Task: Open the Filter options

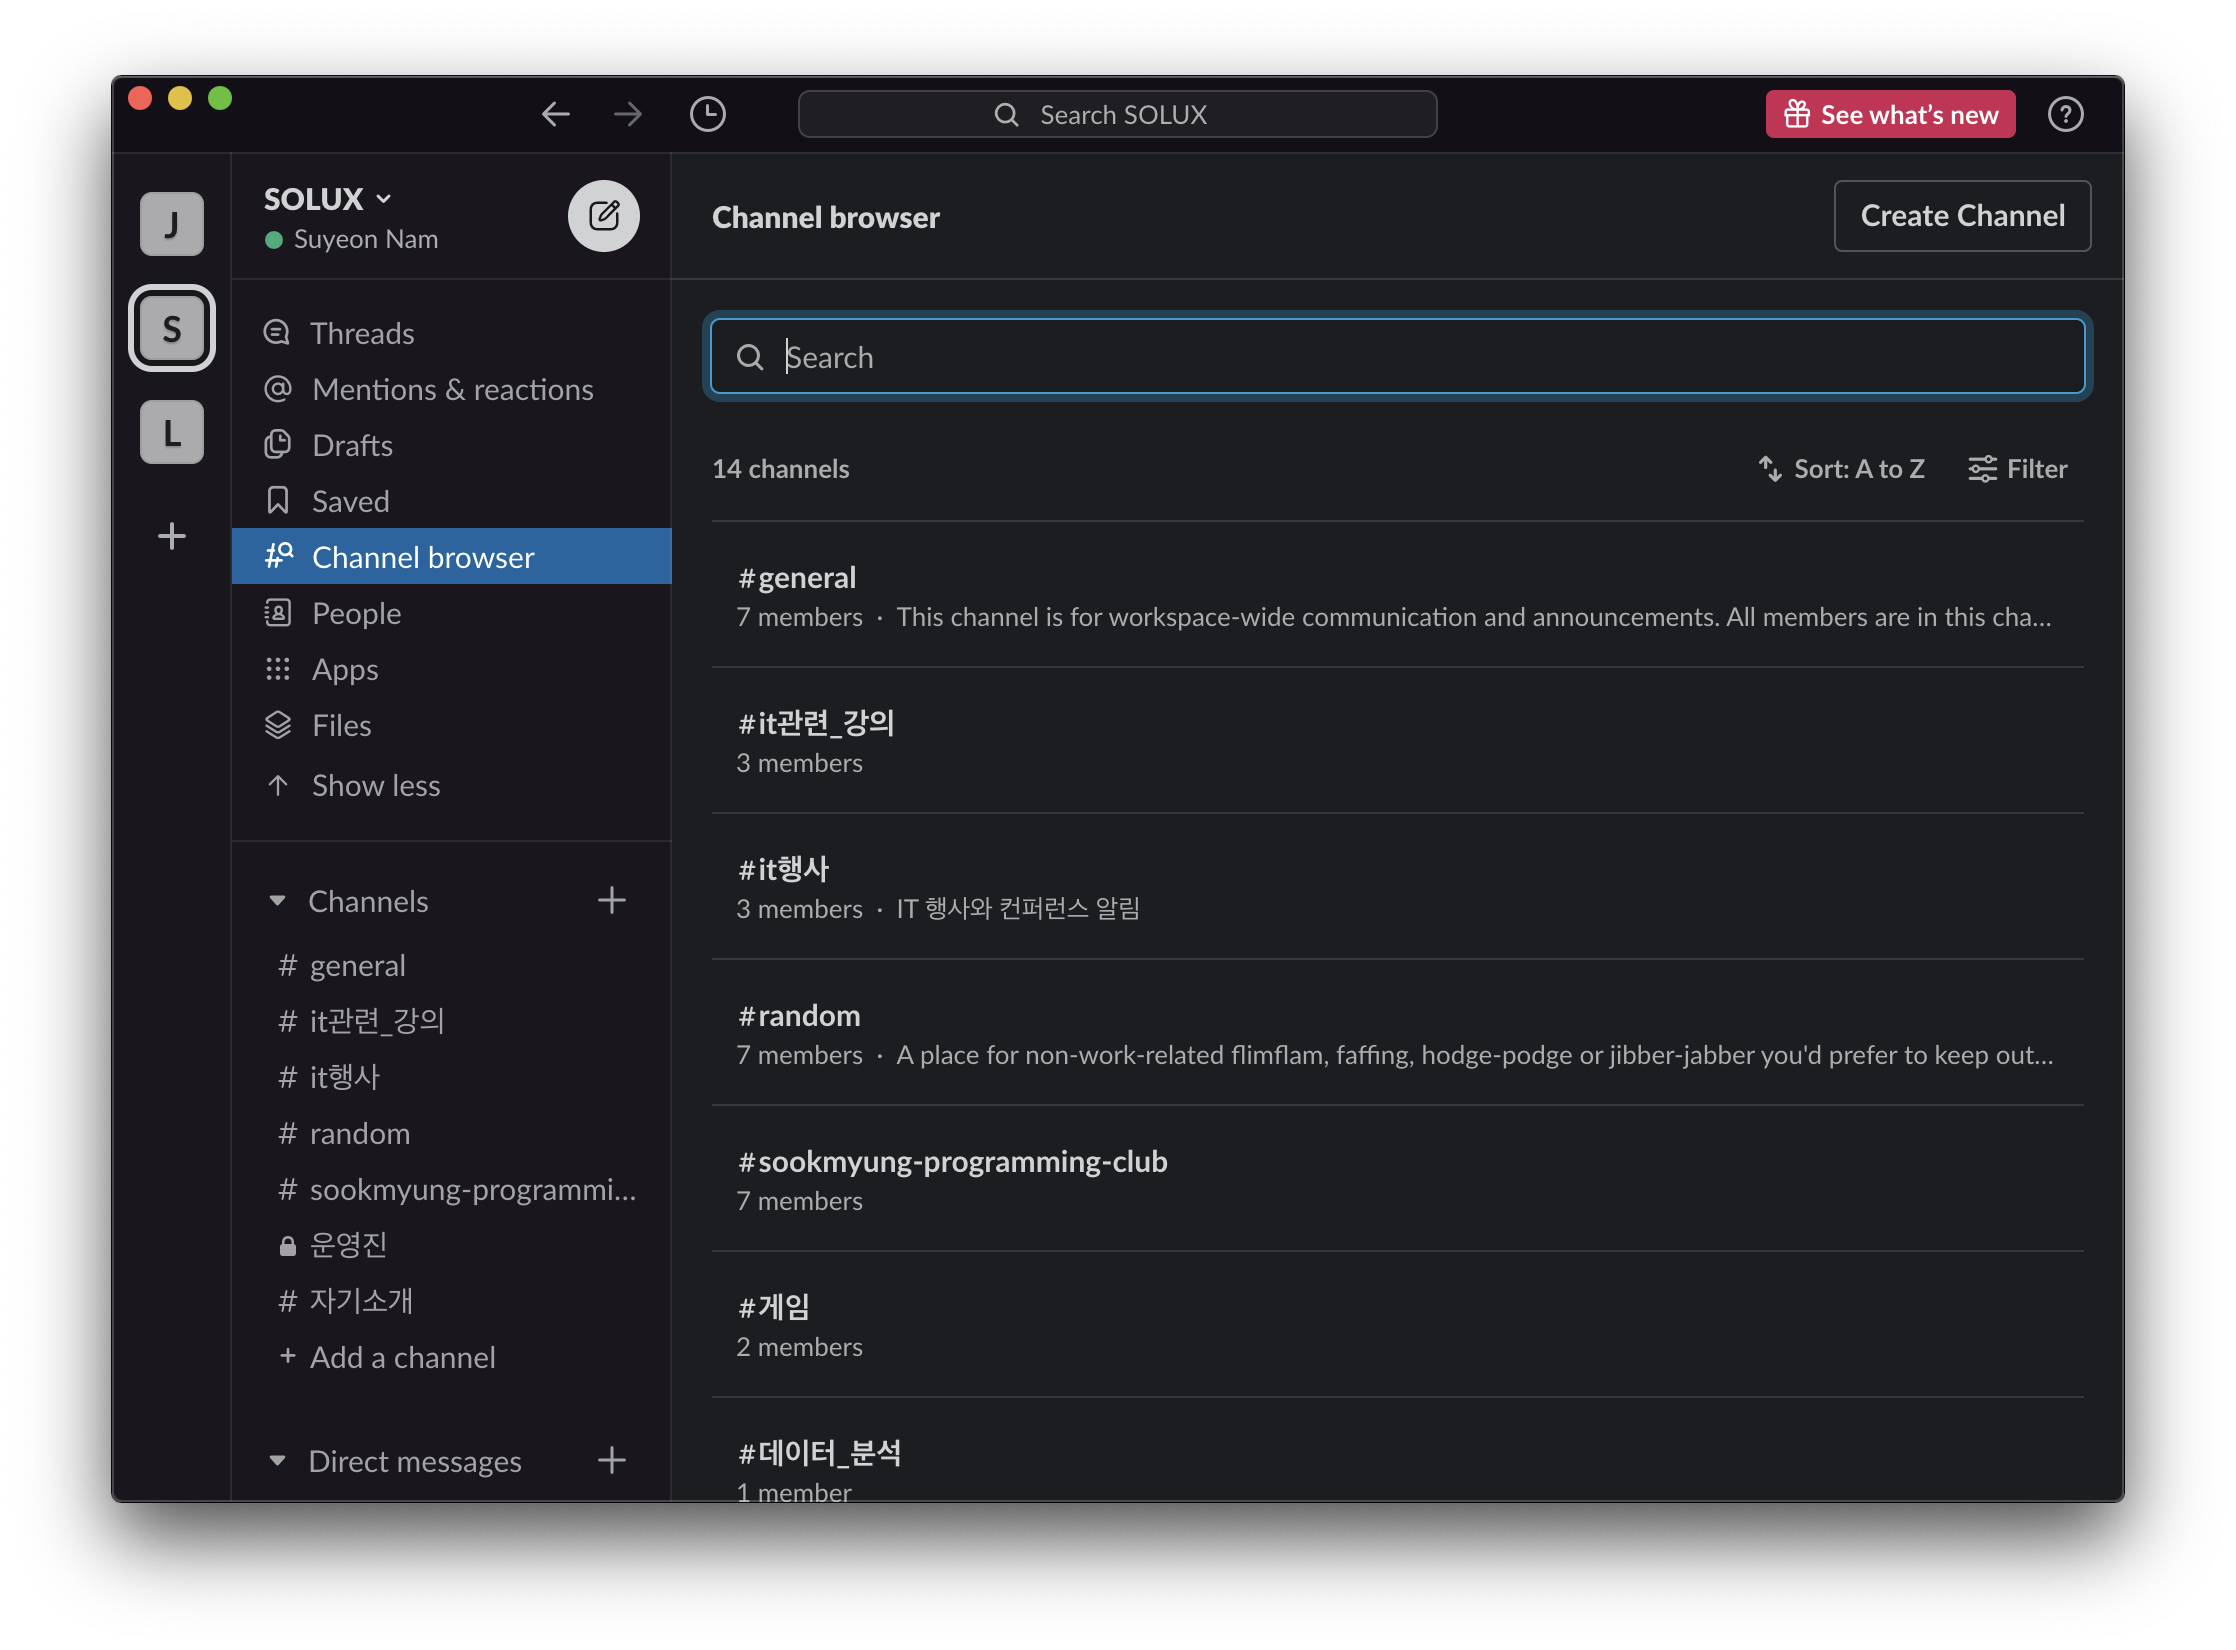Action: coord(2018,469)
